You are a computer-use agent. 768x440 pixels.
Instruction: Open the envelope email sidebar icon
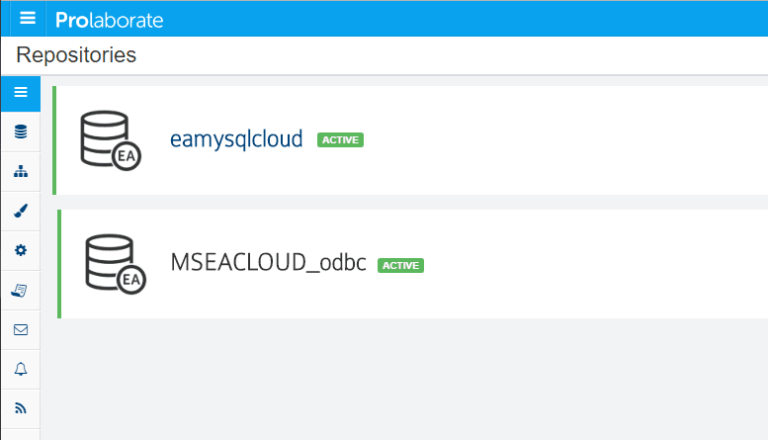point(21,330)
